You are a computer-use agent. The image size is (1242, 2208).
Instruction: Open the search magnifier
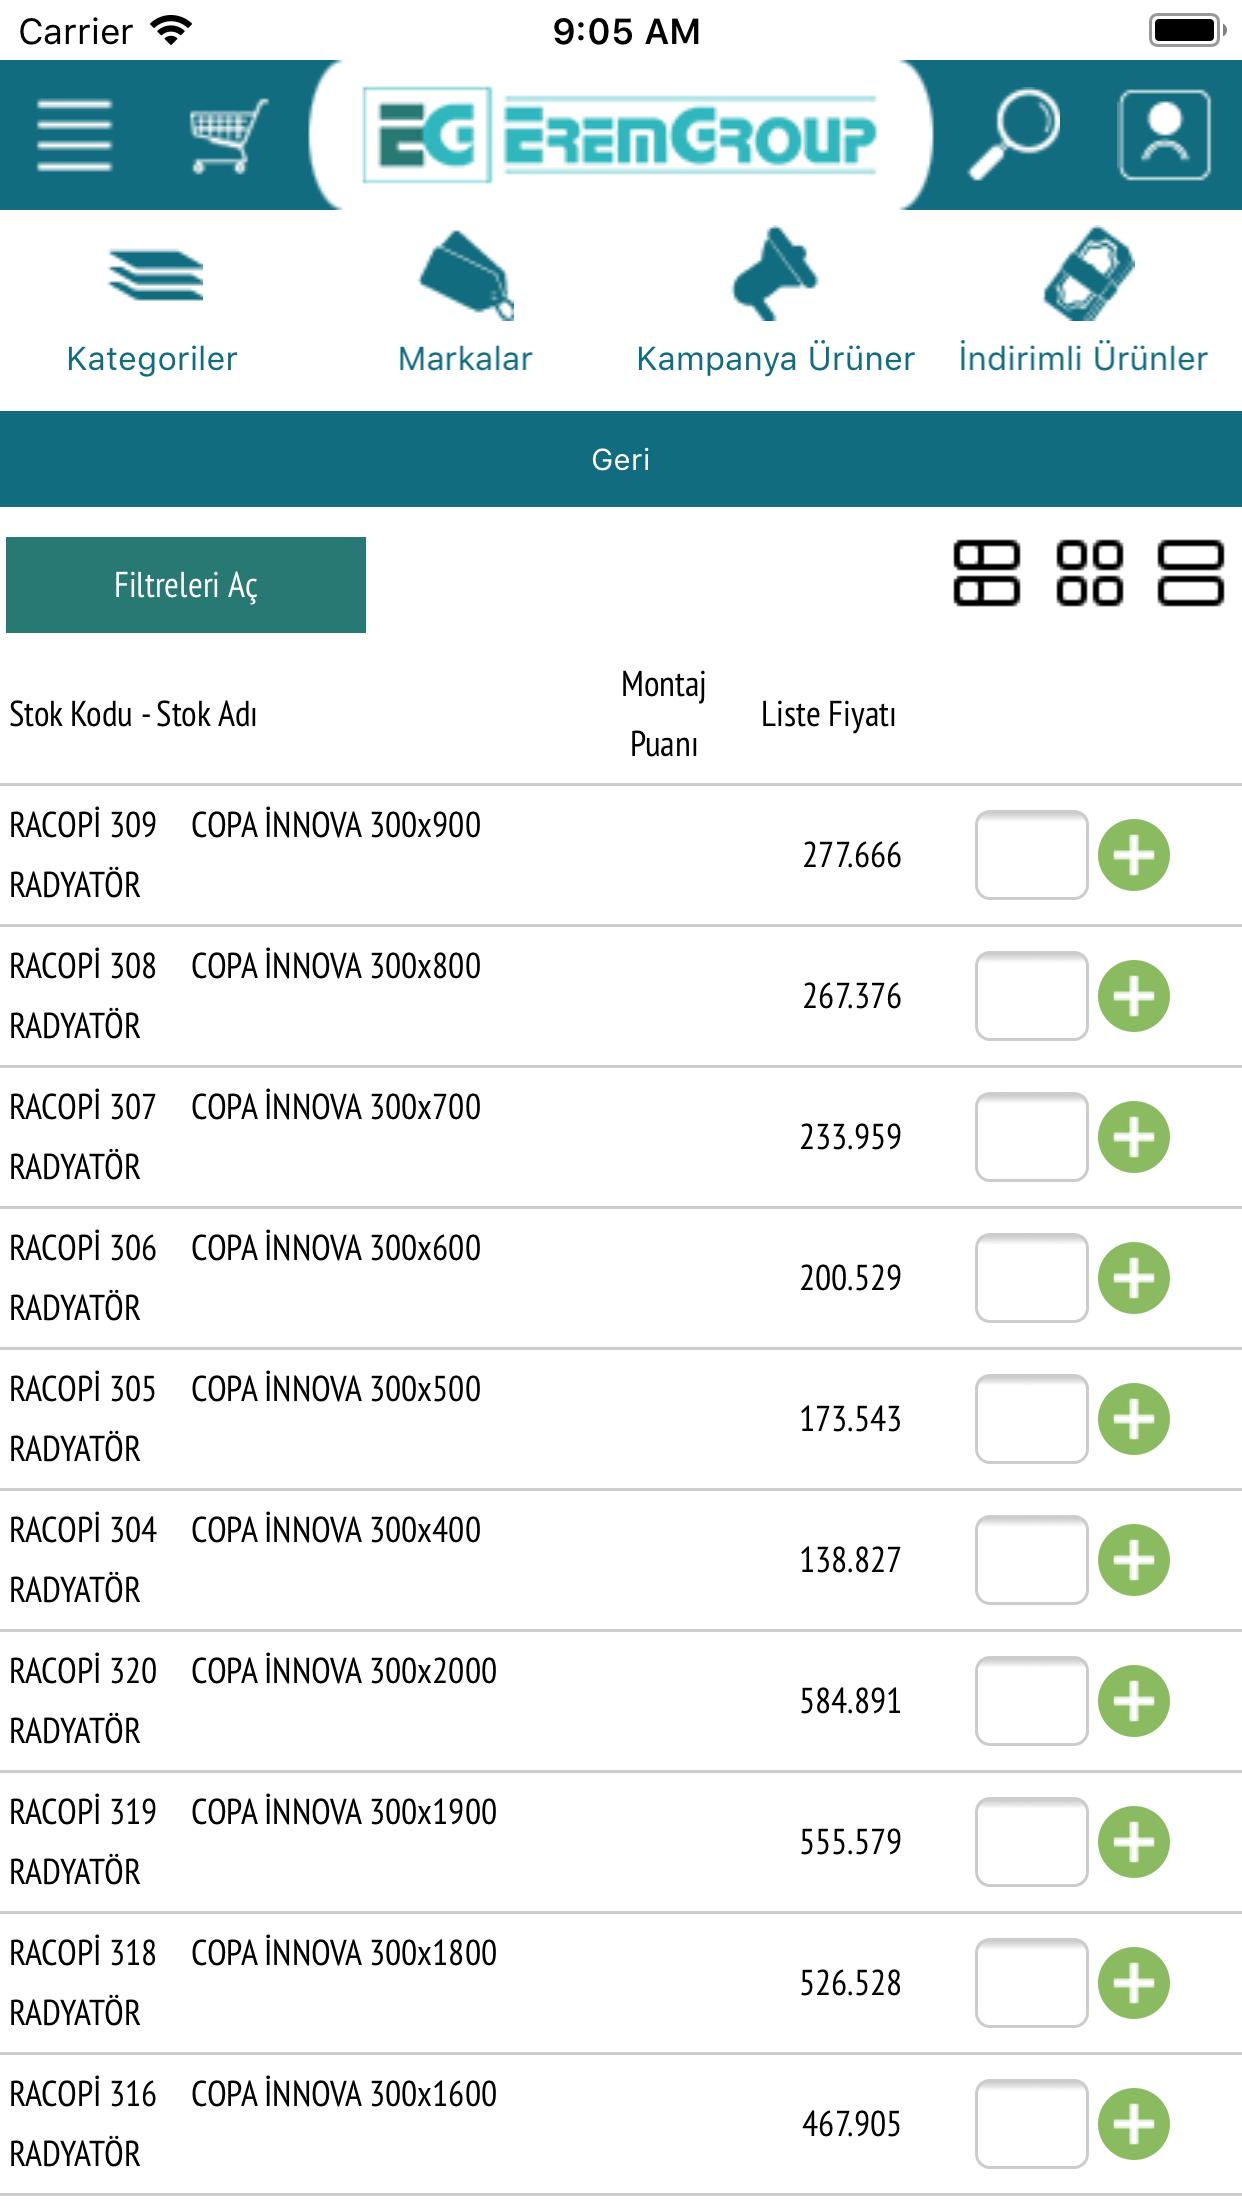[x=1013, y=135]
